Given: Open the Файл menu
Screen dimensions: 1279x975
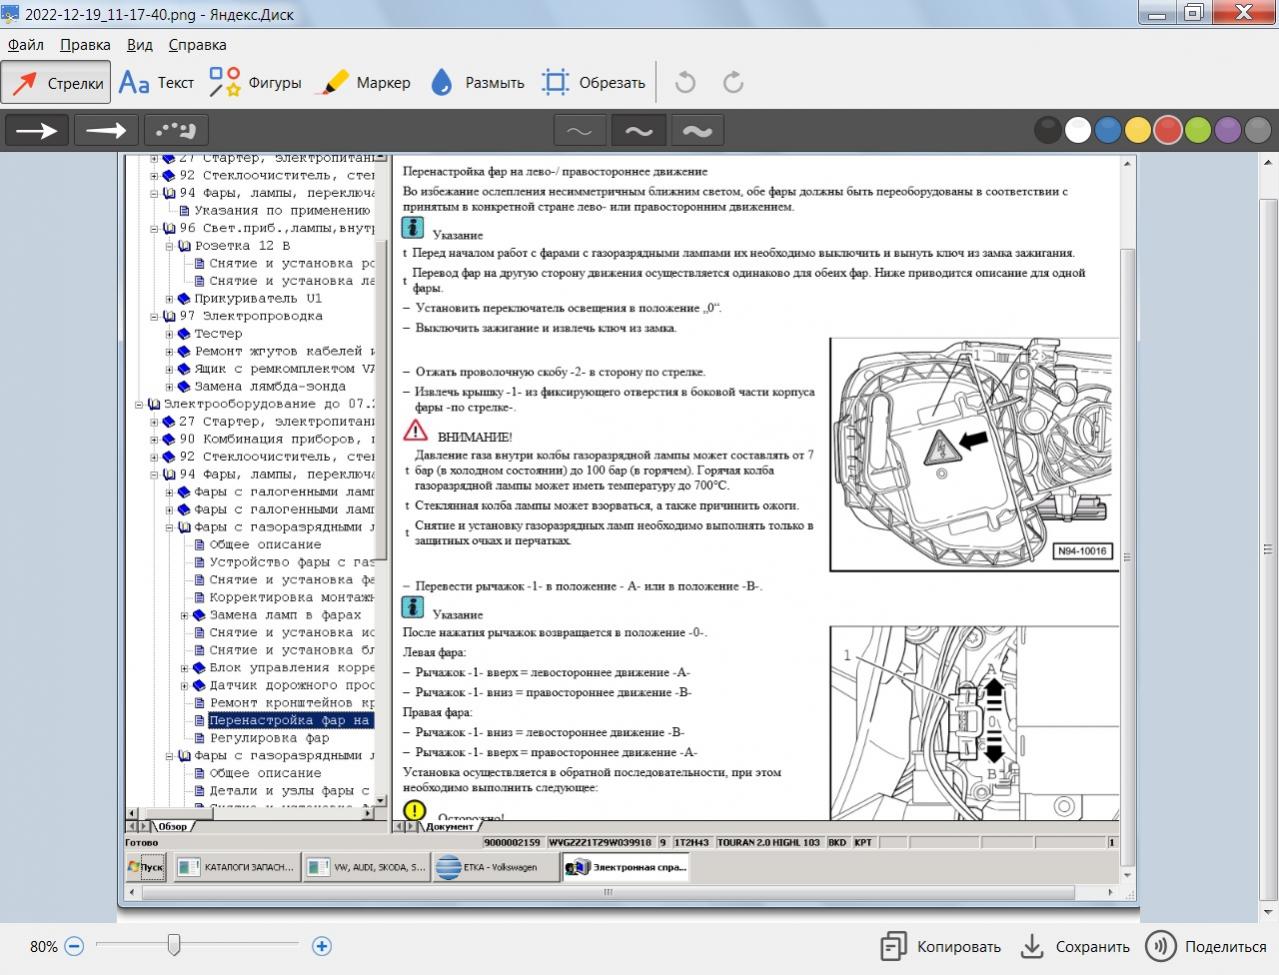Looking at the screenshot, I should [x=26, y=44].
